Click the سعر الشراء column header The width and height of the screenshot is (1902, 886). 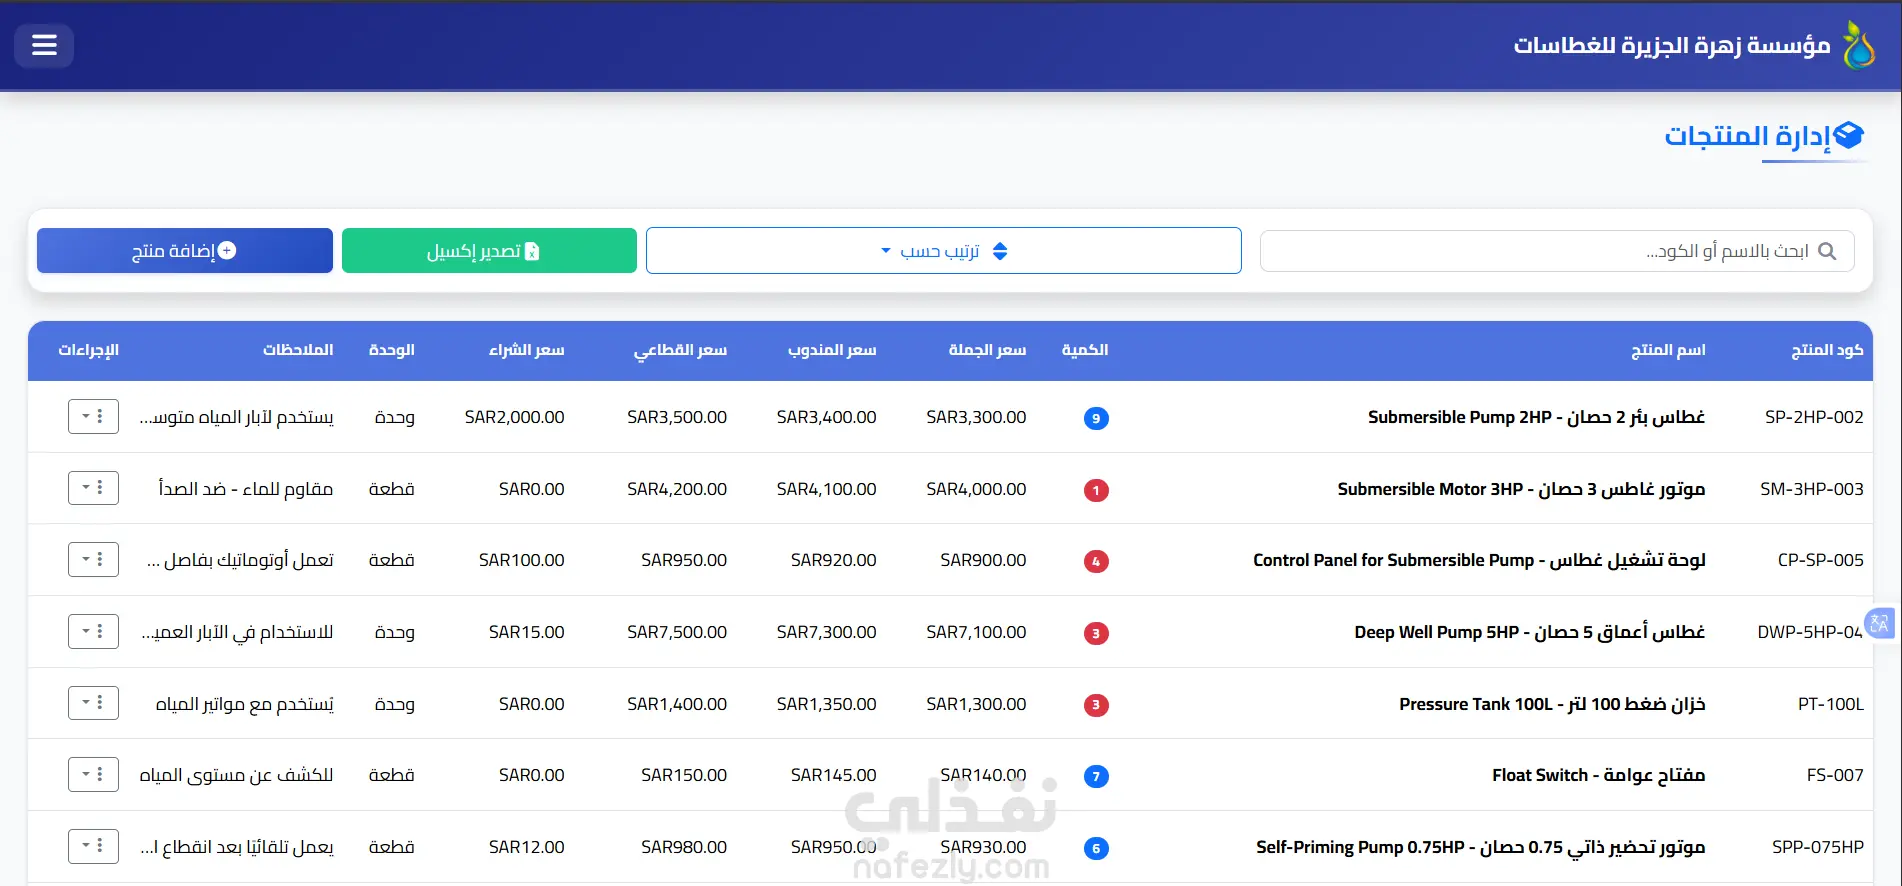[526, 350]
